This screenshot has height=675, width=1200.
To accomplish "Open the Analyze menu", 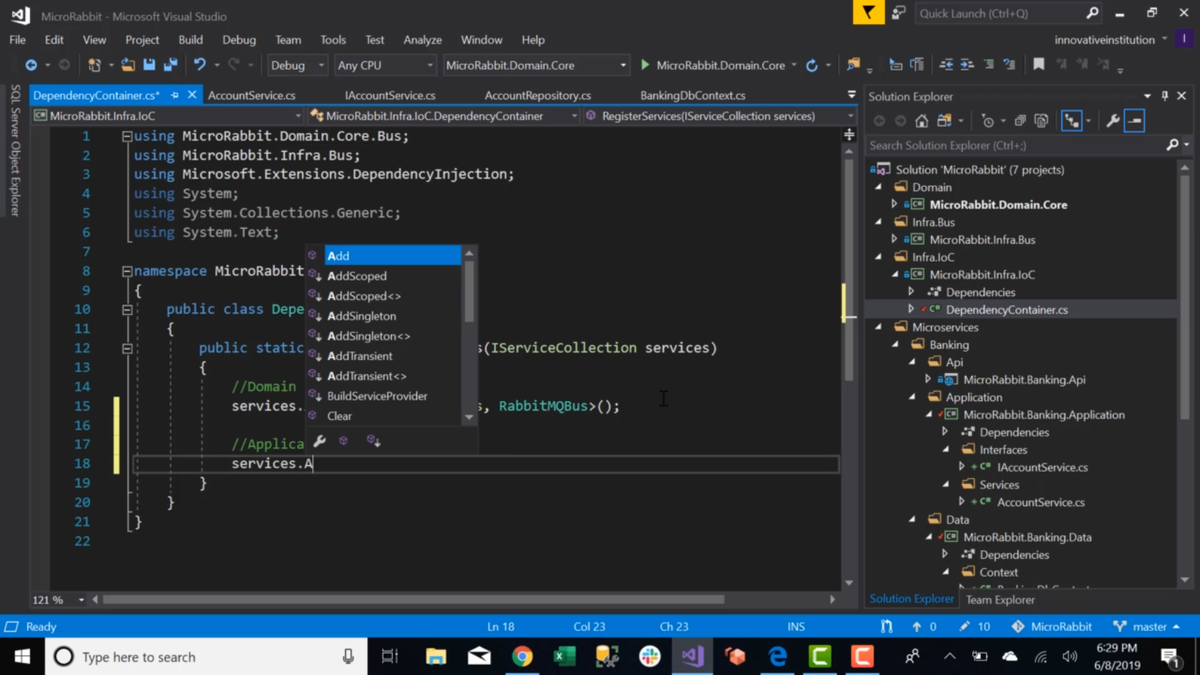I will (x=422, y=40).
